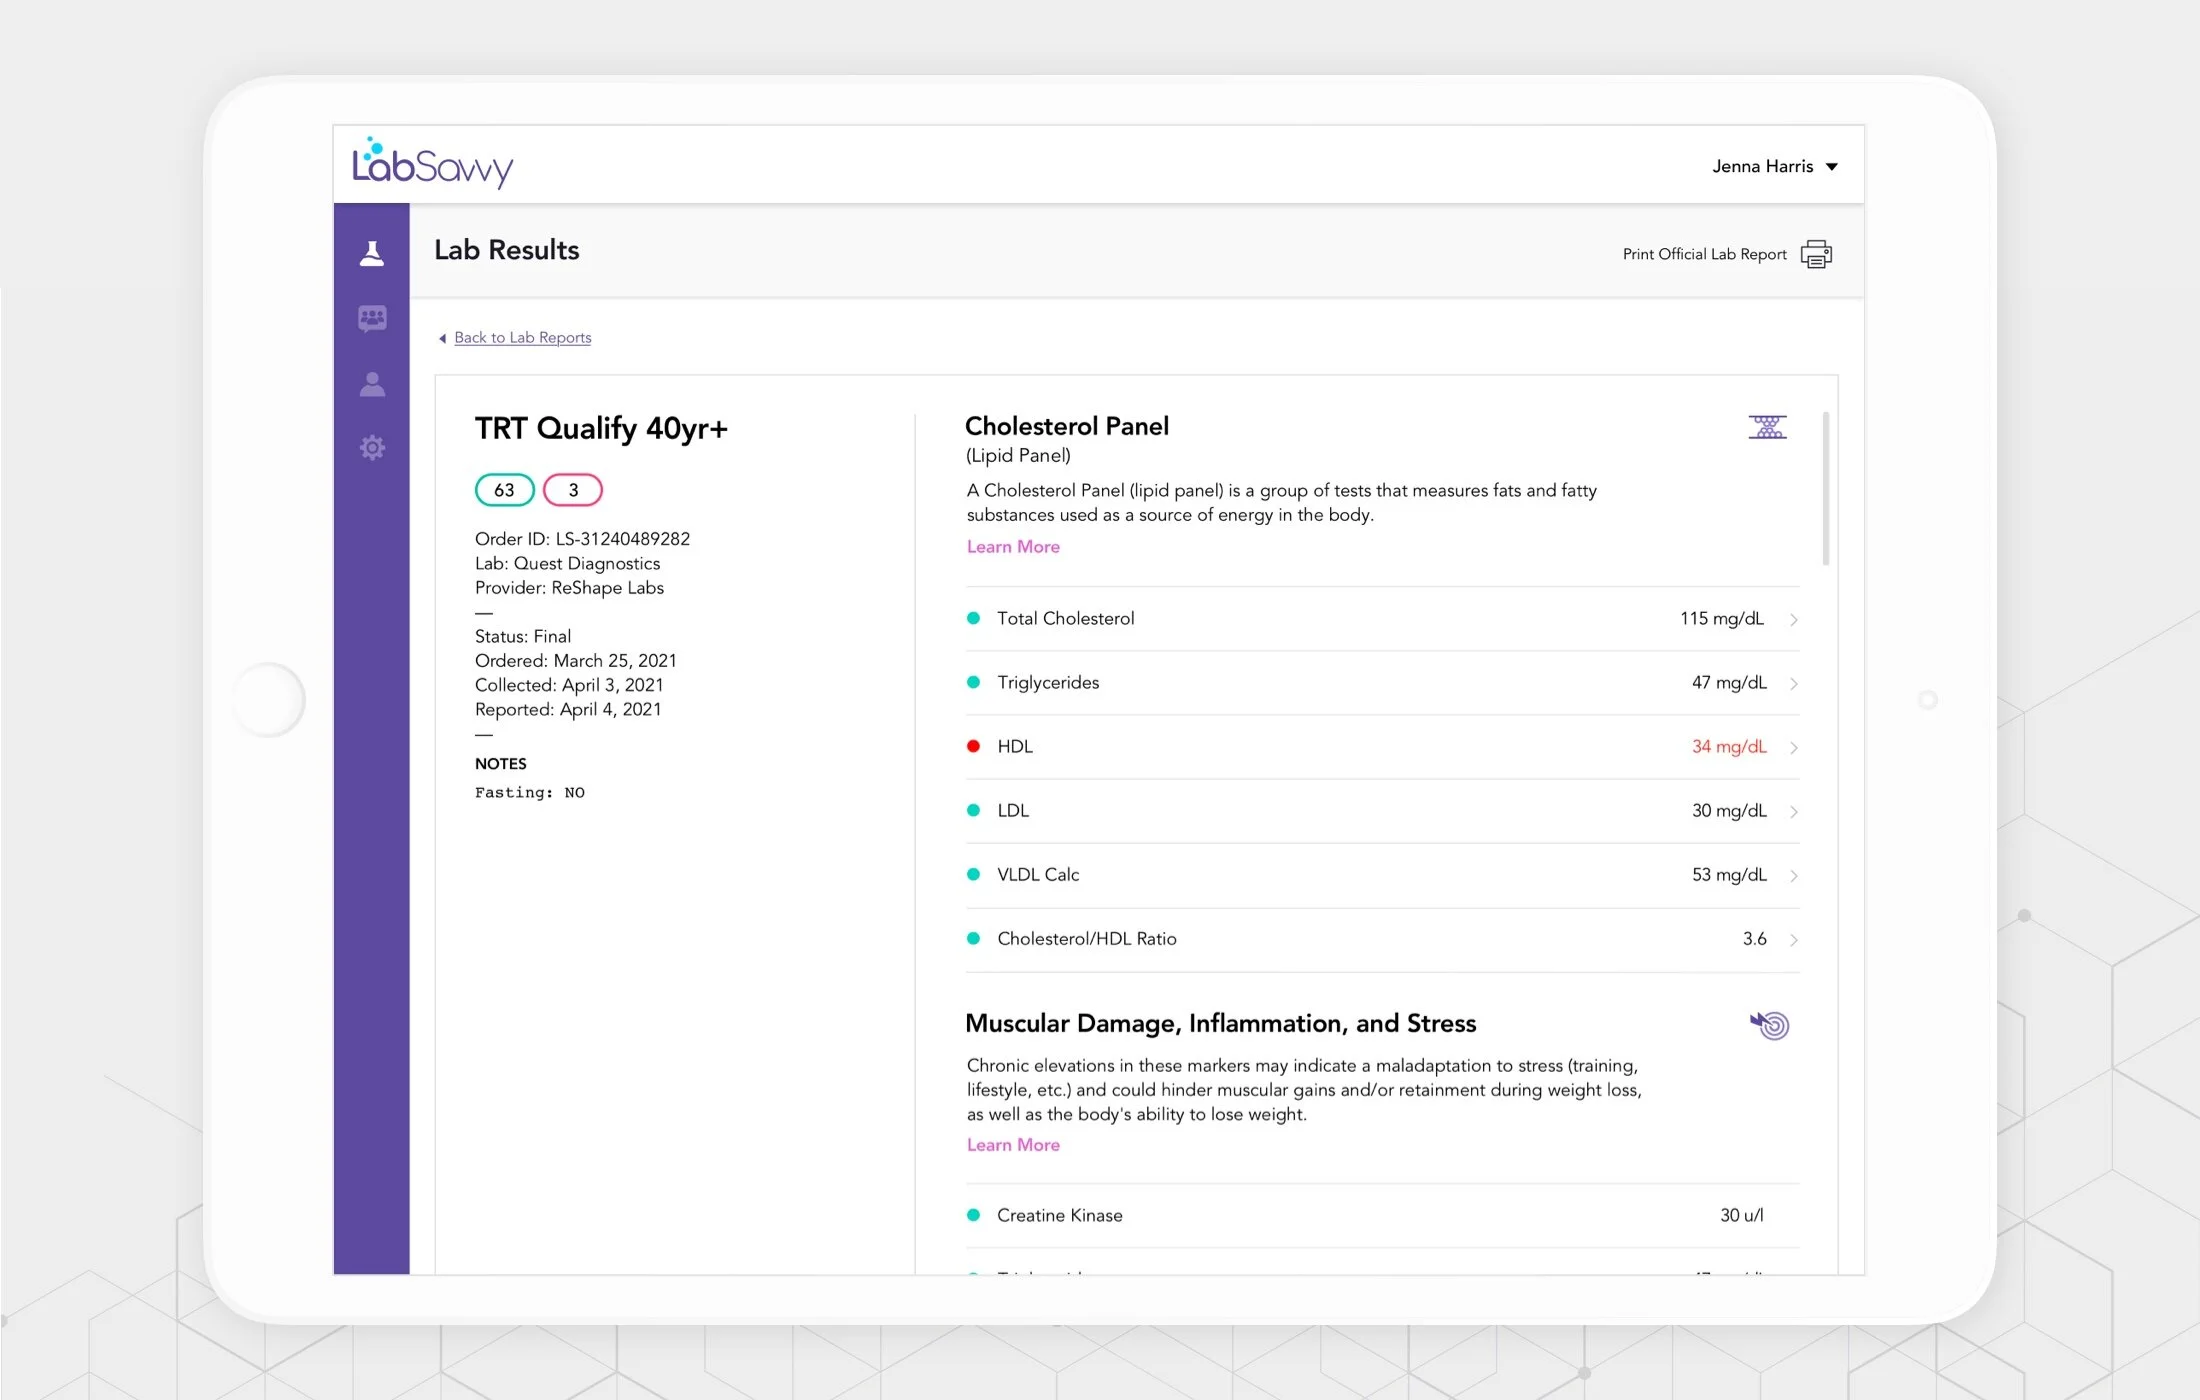Go back to Lab Reports link
This screenshot has width=2200, height=1400.
[522, 338]
